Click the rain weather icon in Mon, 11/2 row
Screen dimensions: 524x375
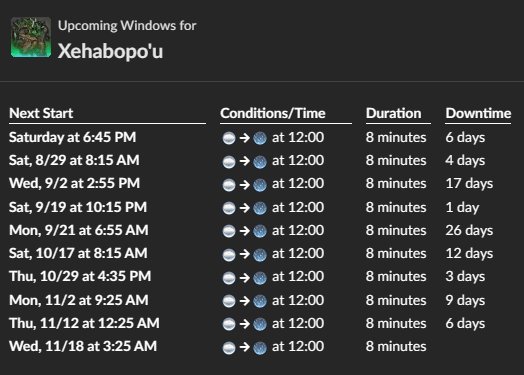coord(260,301)
